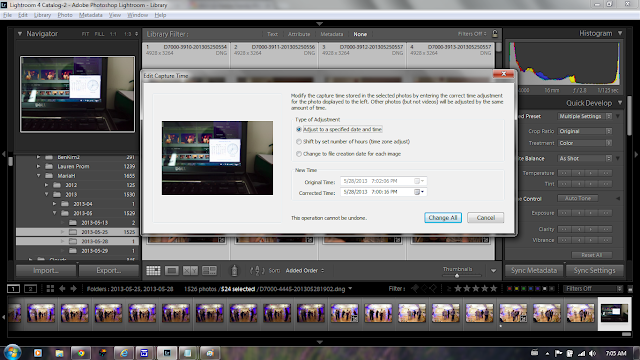640x360 pixels.
Task: Click Navigator preview image
Action: click(x=78, y=94)
